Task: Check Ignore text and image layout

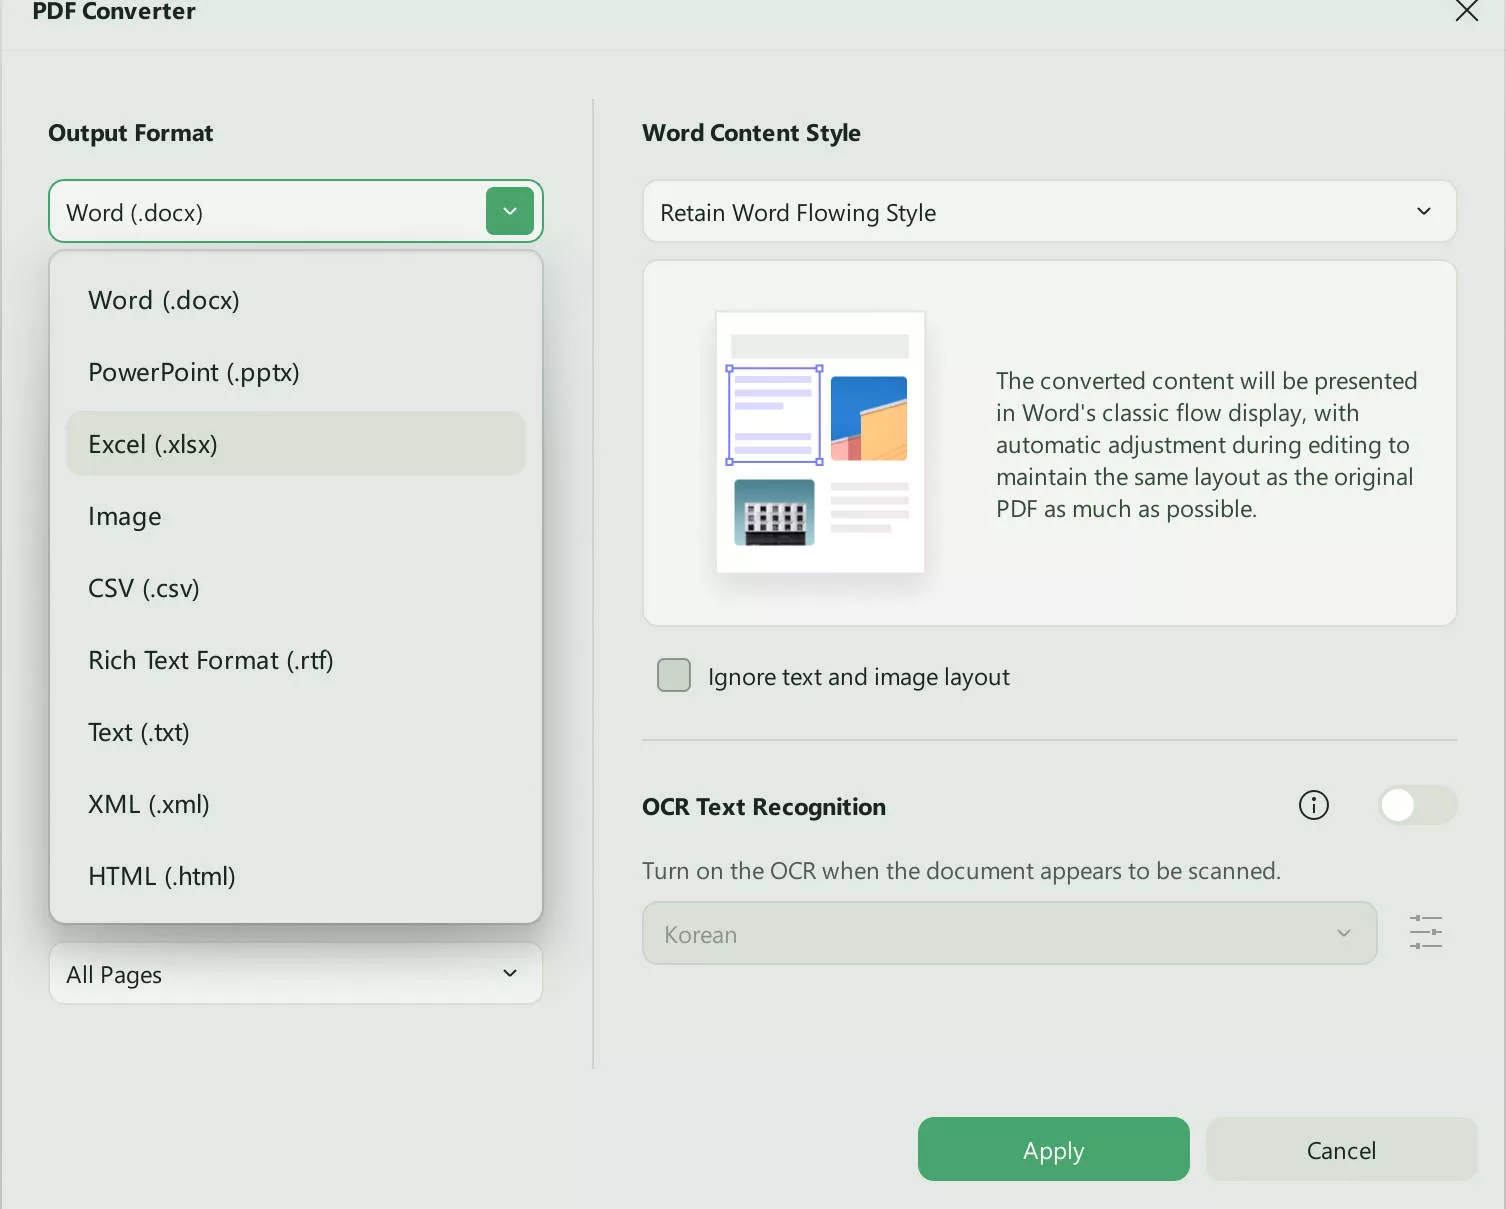Action: pos(673,675)
